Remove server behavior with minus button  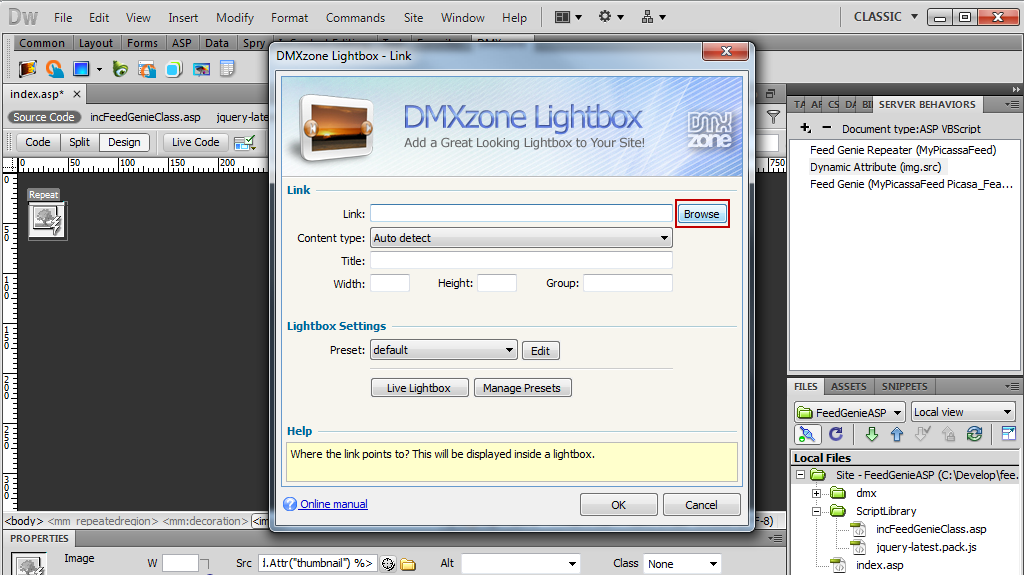(827, 128)
